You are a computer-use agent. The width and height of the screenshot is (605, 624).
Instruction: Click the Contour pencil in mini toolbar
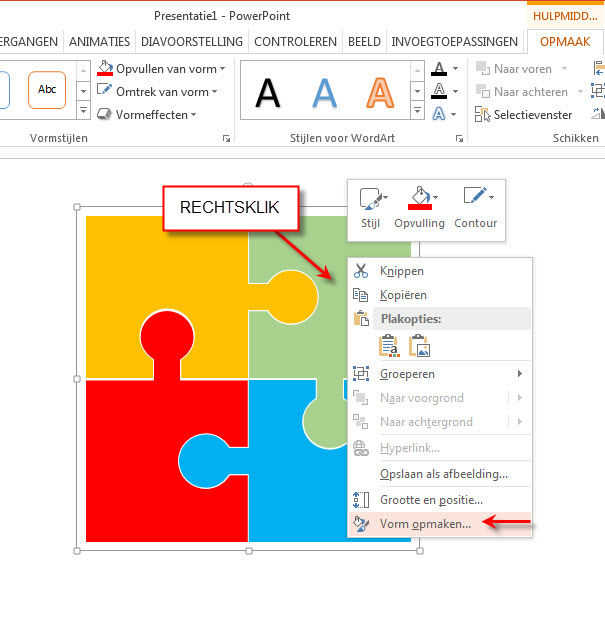[474, 196]
